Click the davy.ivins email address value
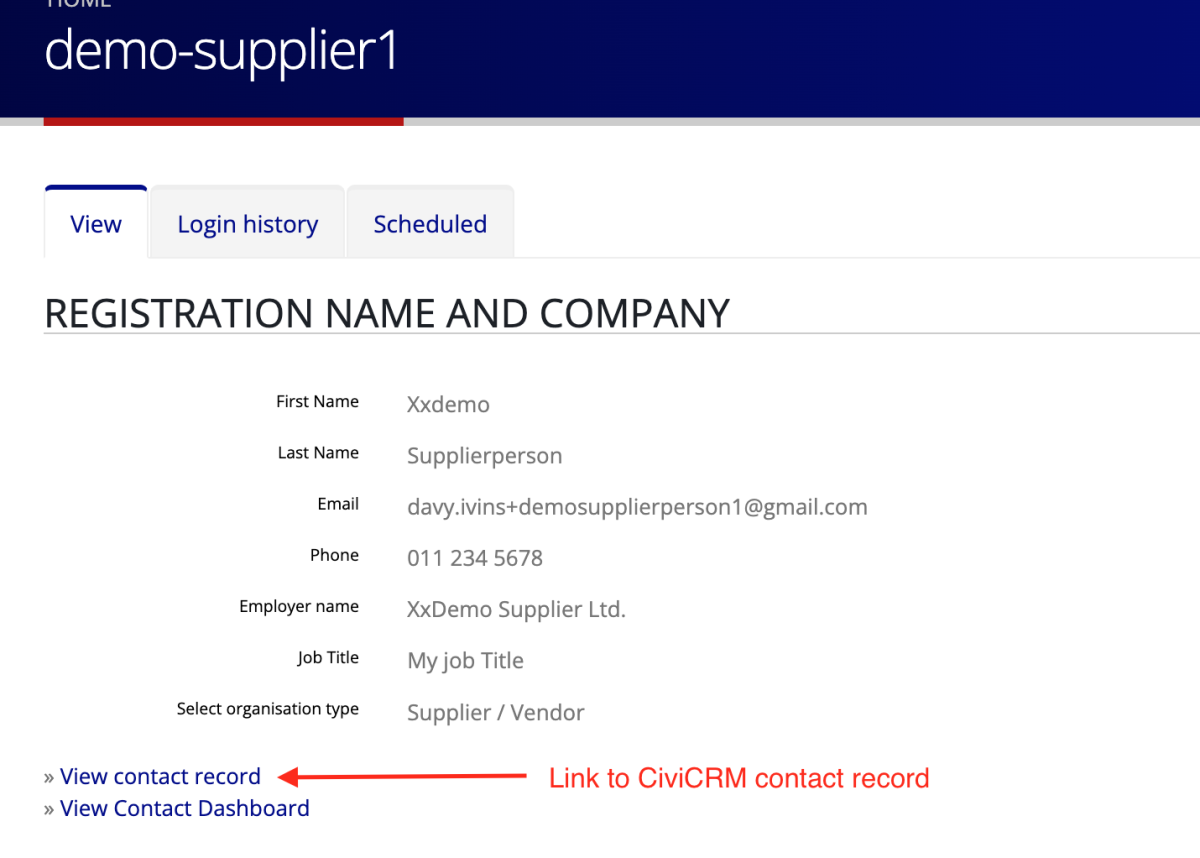Screen dimensions: 1200x858 (637, 507)
